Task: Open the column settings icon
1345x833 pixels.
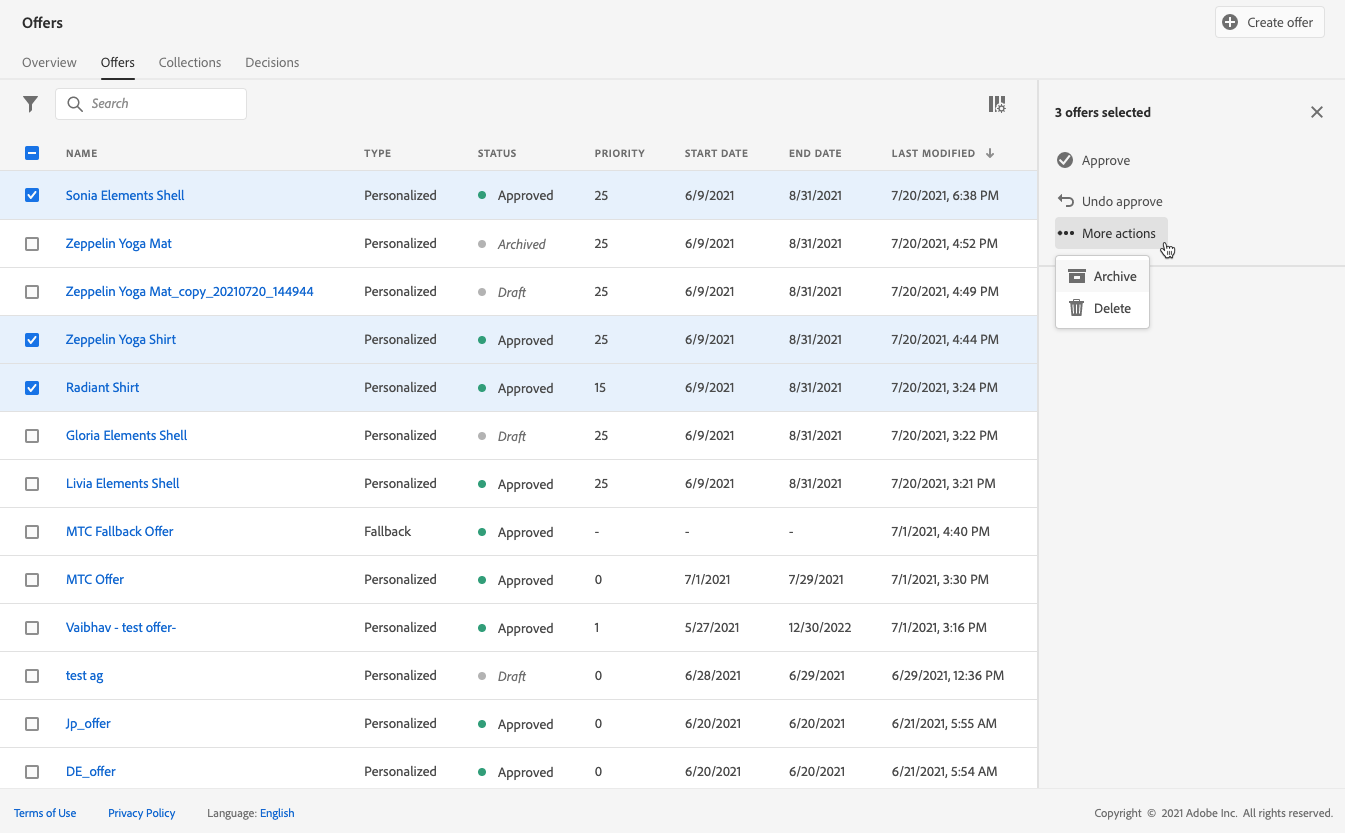Action: pyautogui.click(x=997, y=104)
